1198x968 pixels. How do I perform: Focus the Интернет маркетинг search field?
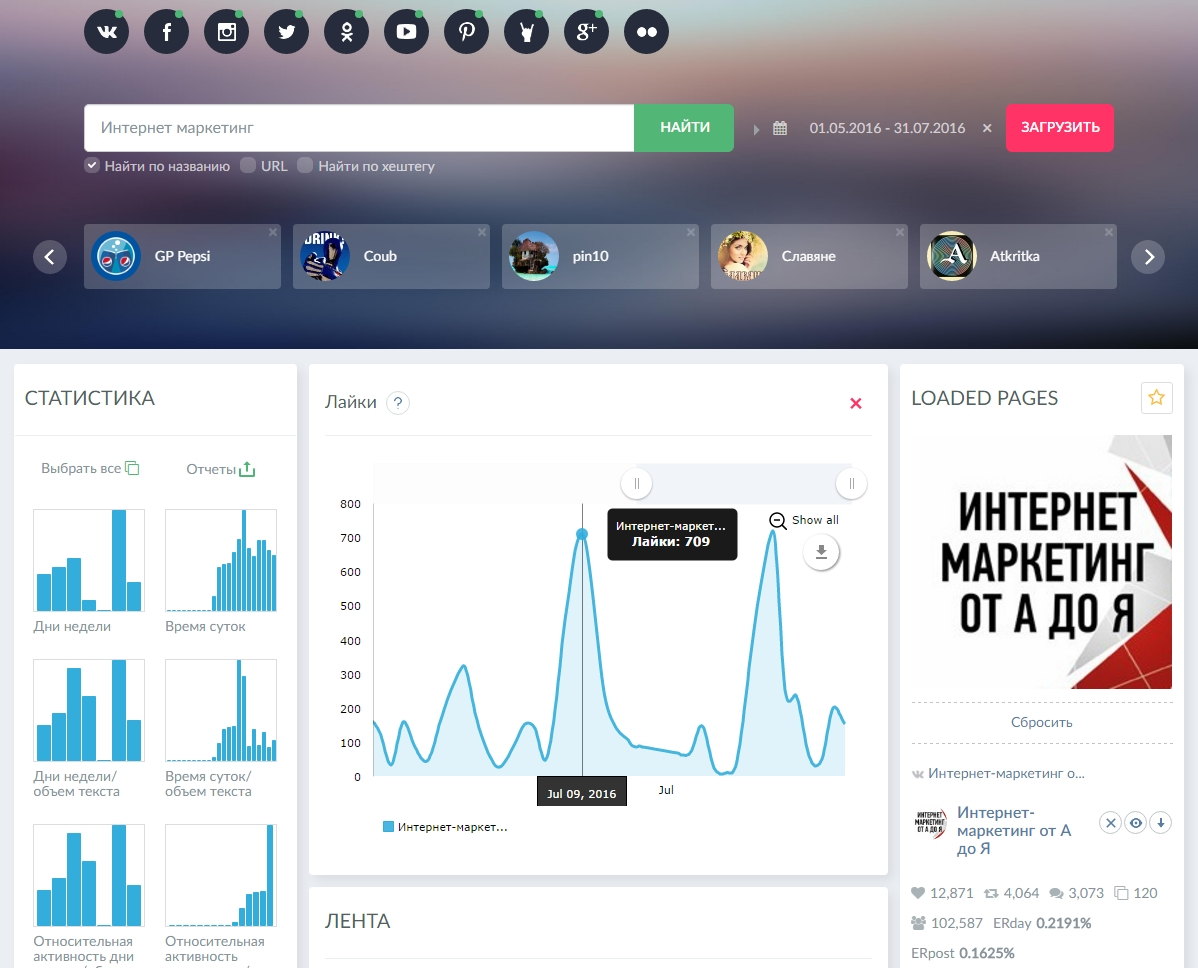pos(359,128)
